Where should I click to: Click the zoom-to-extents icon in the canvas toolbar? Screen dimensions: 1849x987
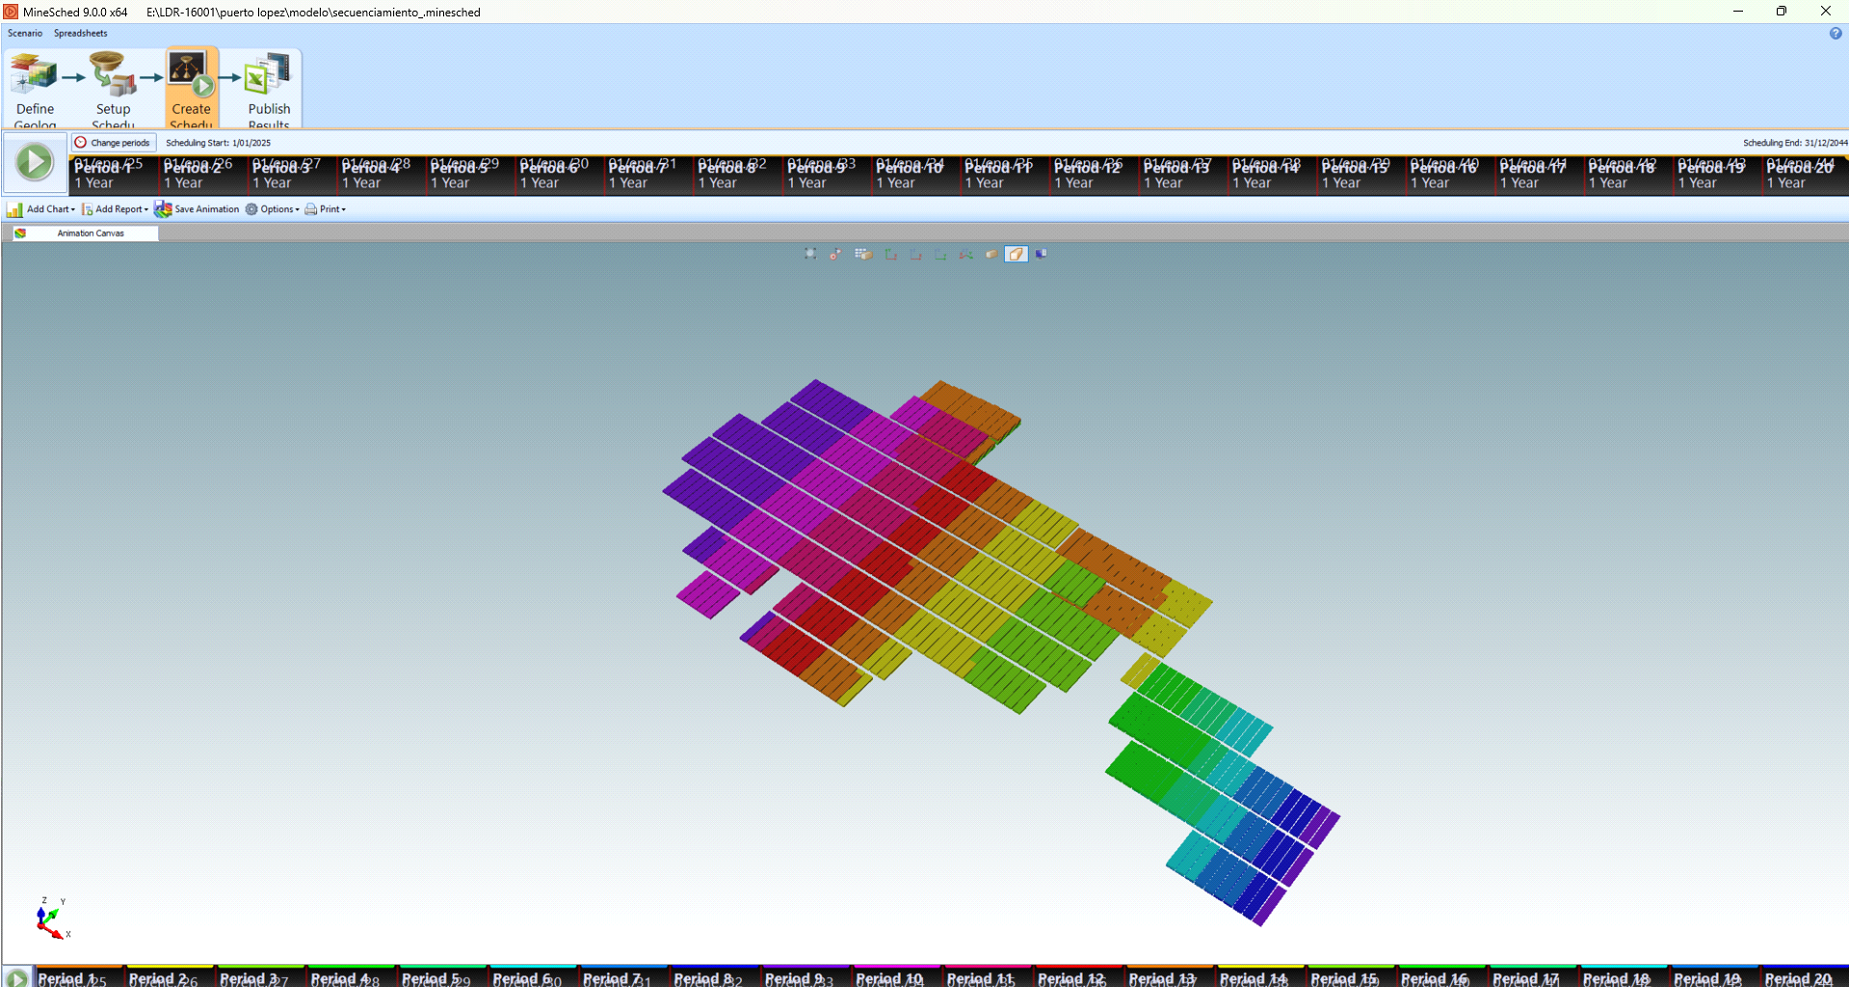[810, 254]
